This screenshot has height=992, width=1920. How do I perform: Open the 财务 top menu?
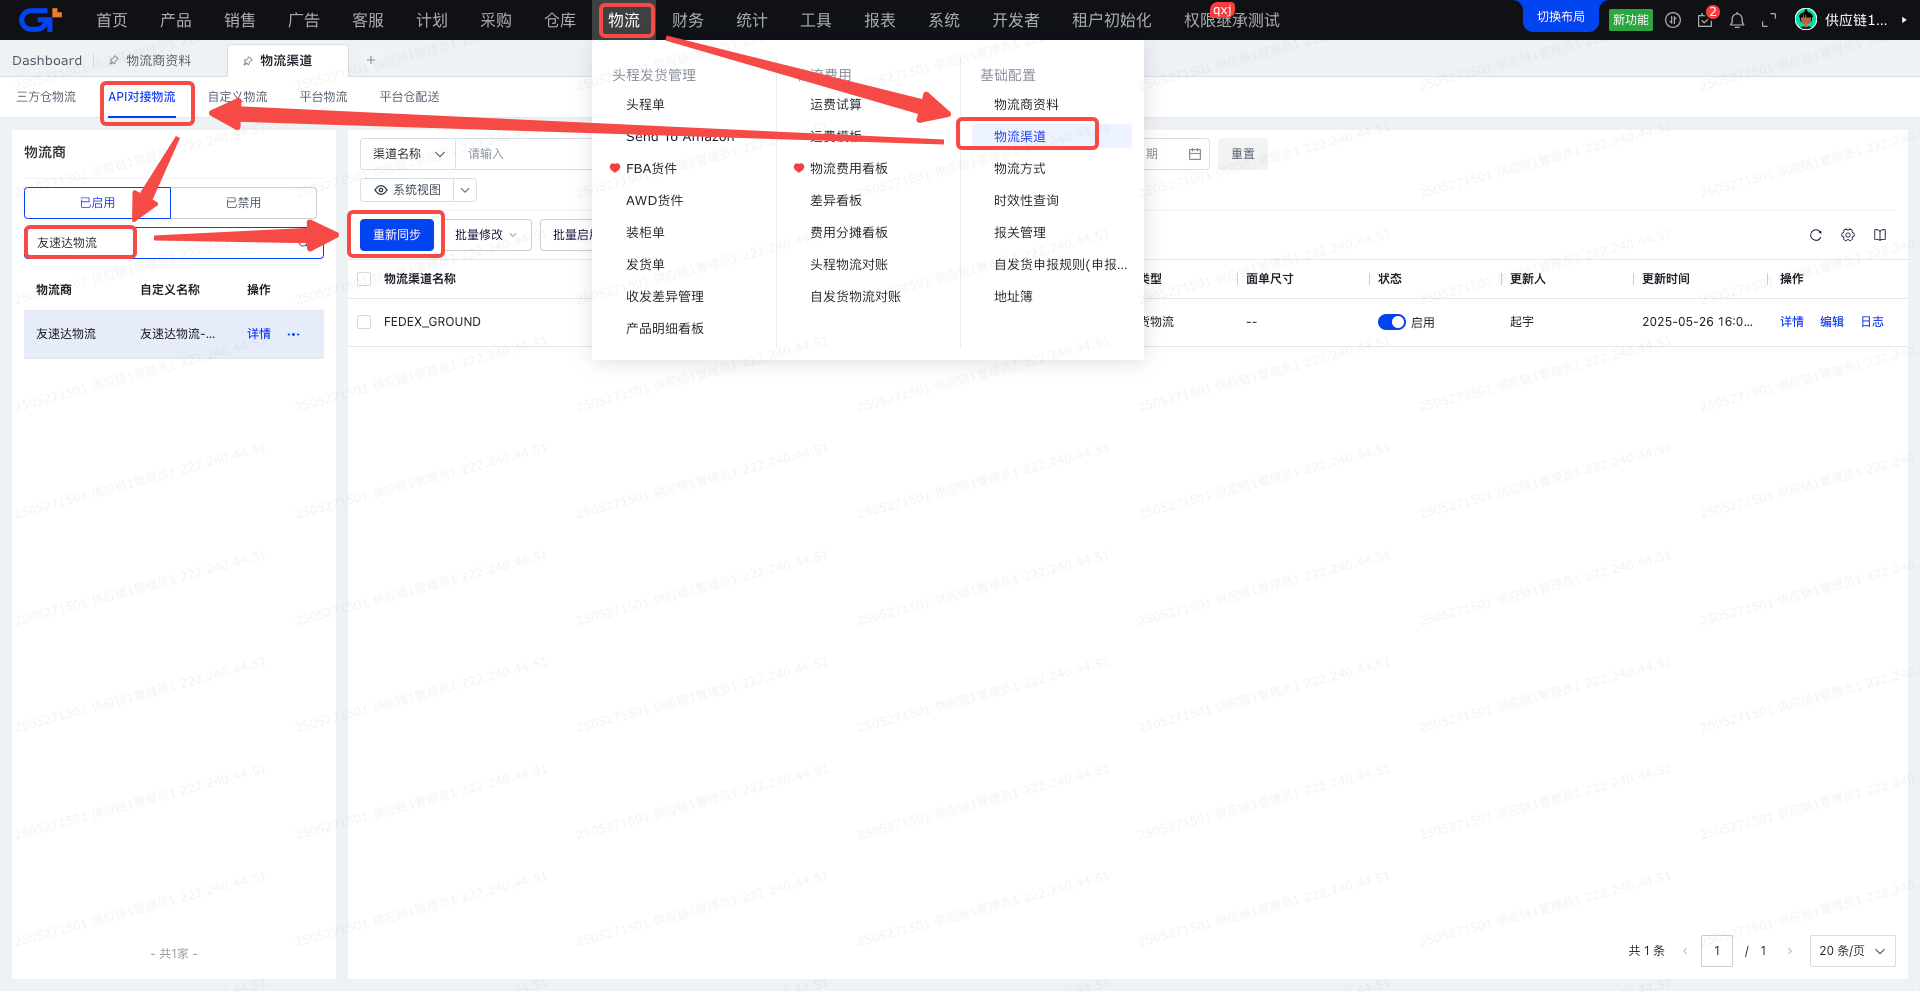coord(688,20)
